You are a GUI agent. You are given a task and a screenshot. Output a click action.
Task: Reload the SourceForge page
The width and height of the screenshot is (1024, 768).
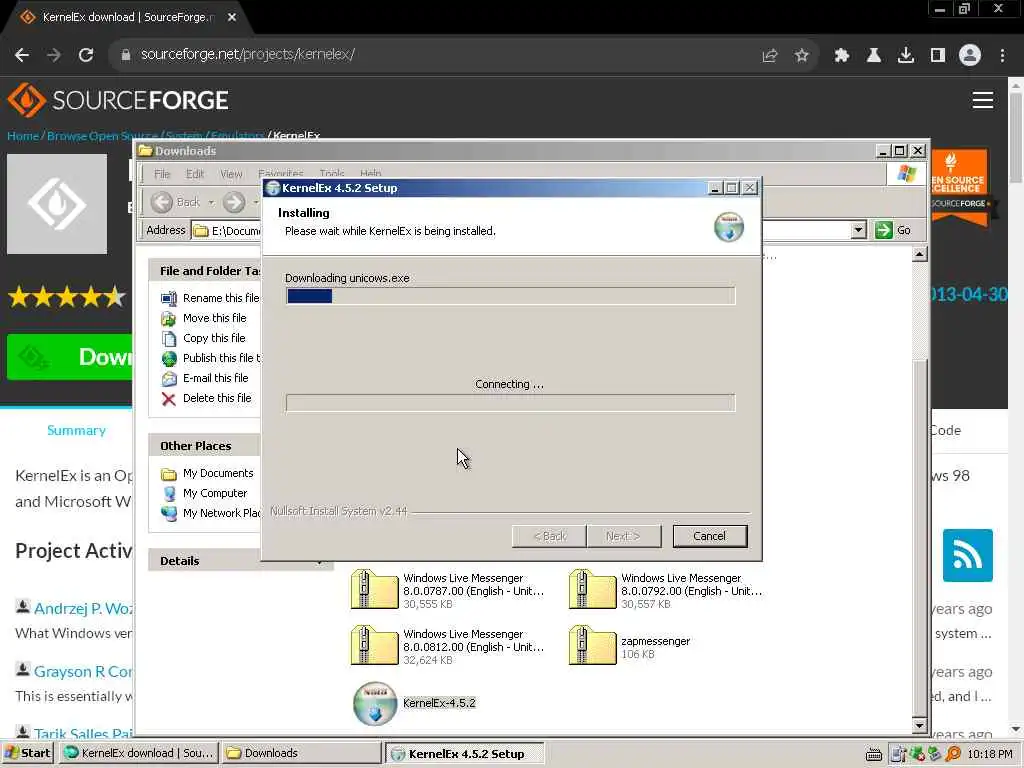click(x=86, y=56)
